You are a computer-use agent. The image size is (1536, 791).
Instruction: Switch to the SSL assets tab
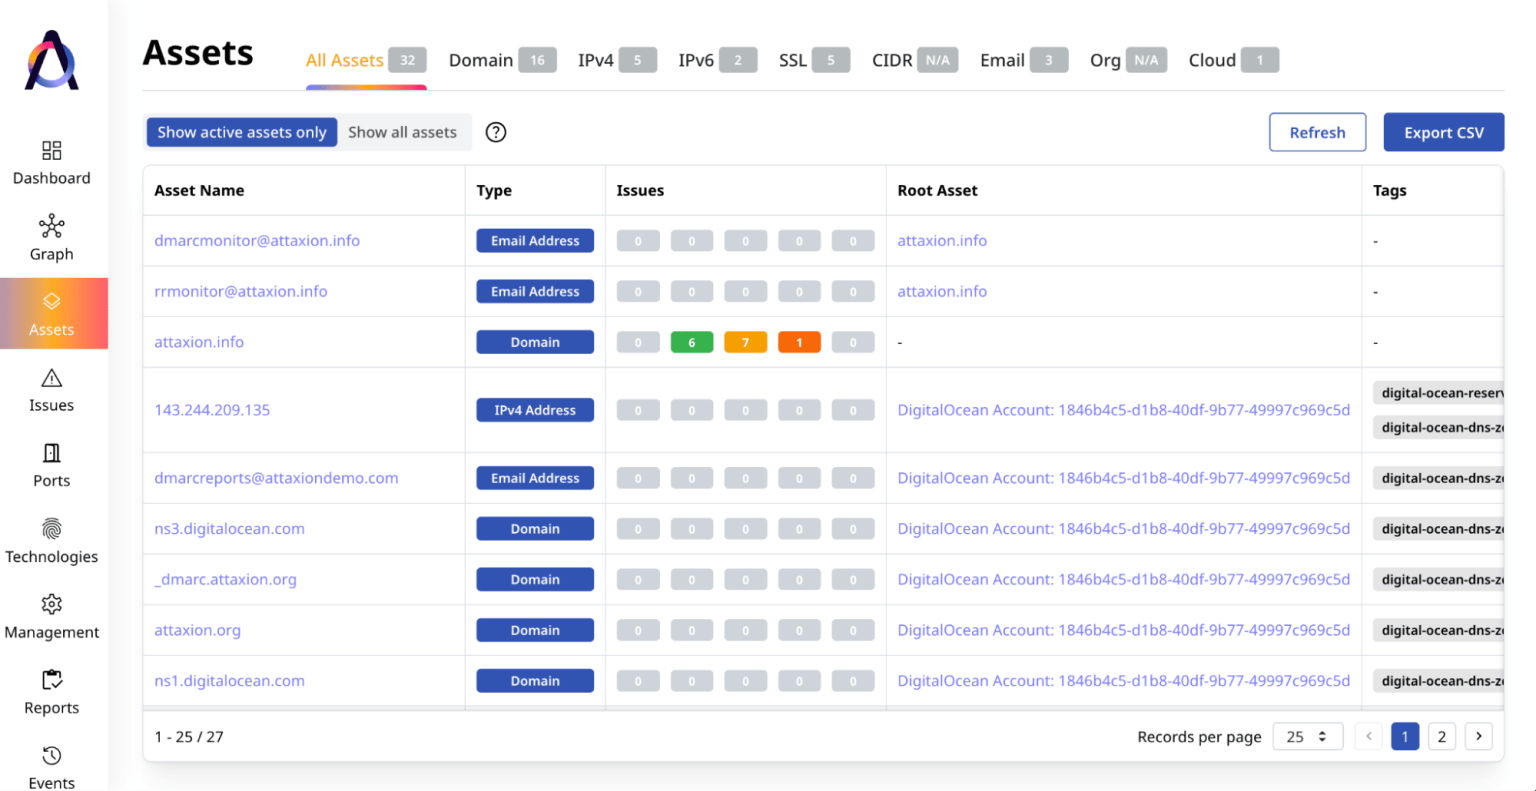(x=793, y=60)
